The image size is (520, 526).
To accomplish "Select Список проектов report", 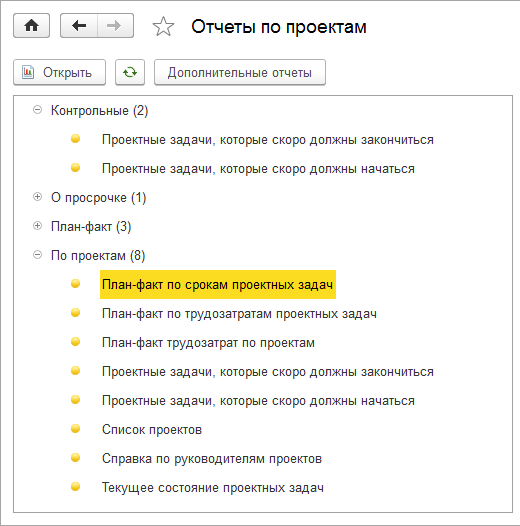I will (x=152, y=429).
